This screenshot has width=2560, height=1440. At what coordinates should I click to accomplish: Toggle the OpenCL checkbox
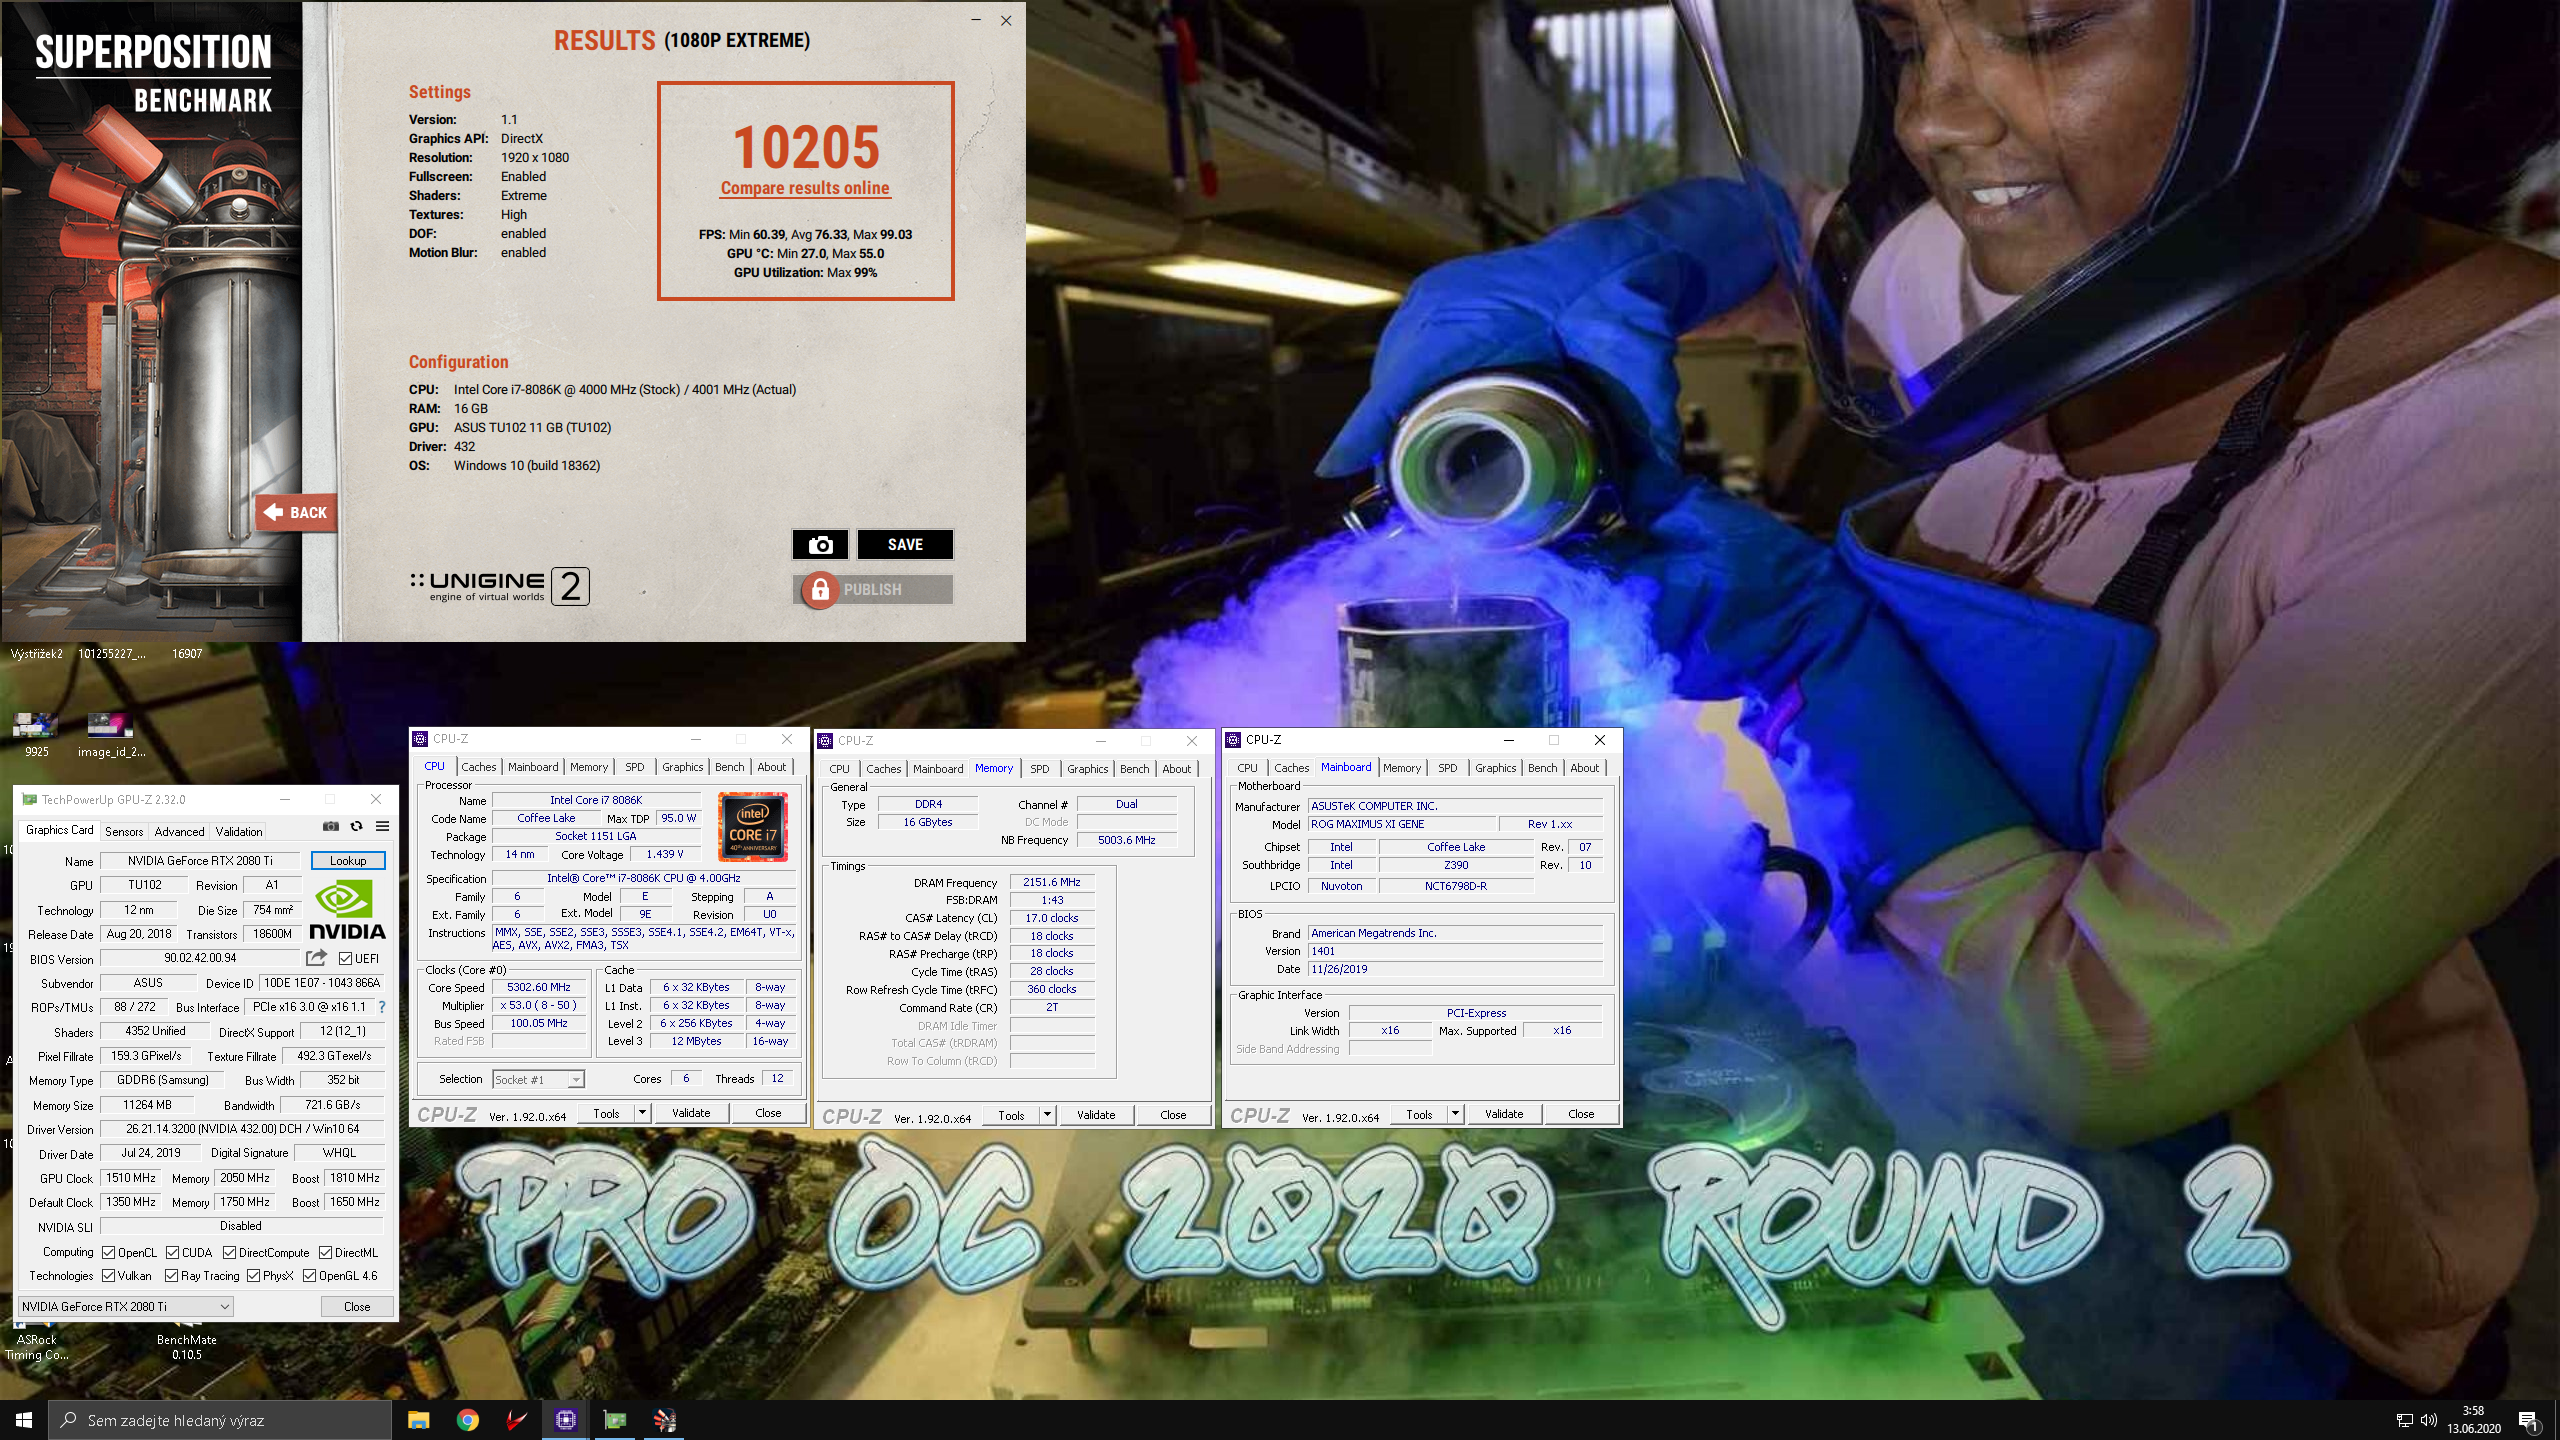pyautogui.click(x=108, y=1252)
